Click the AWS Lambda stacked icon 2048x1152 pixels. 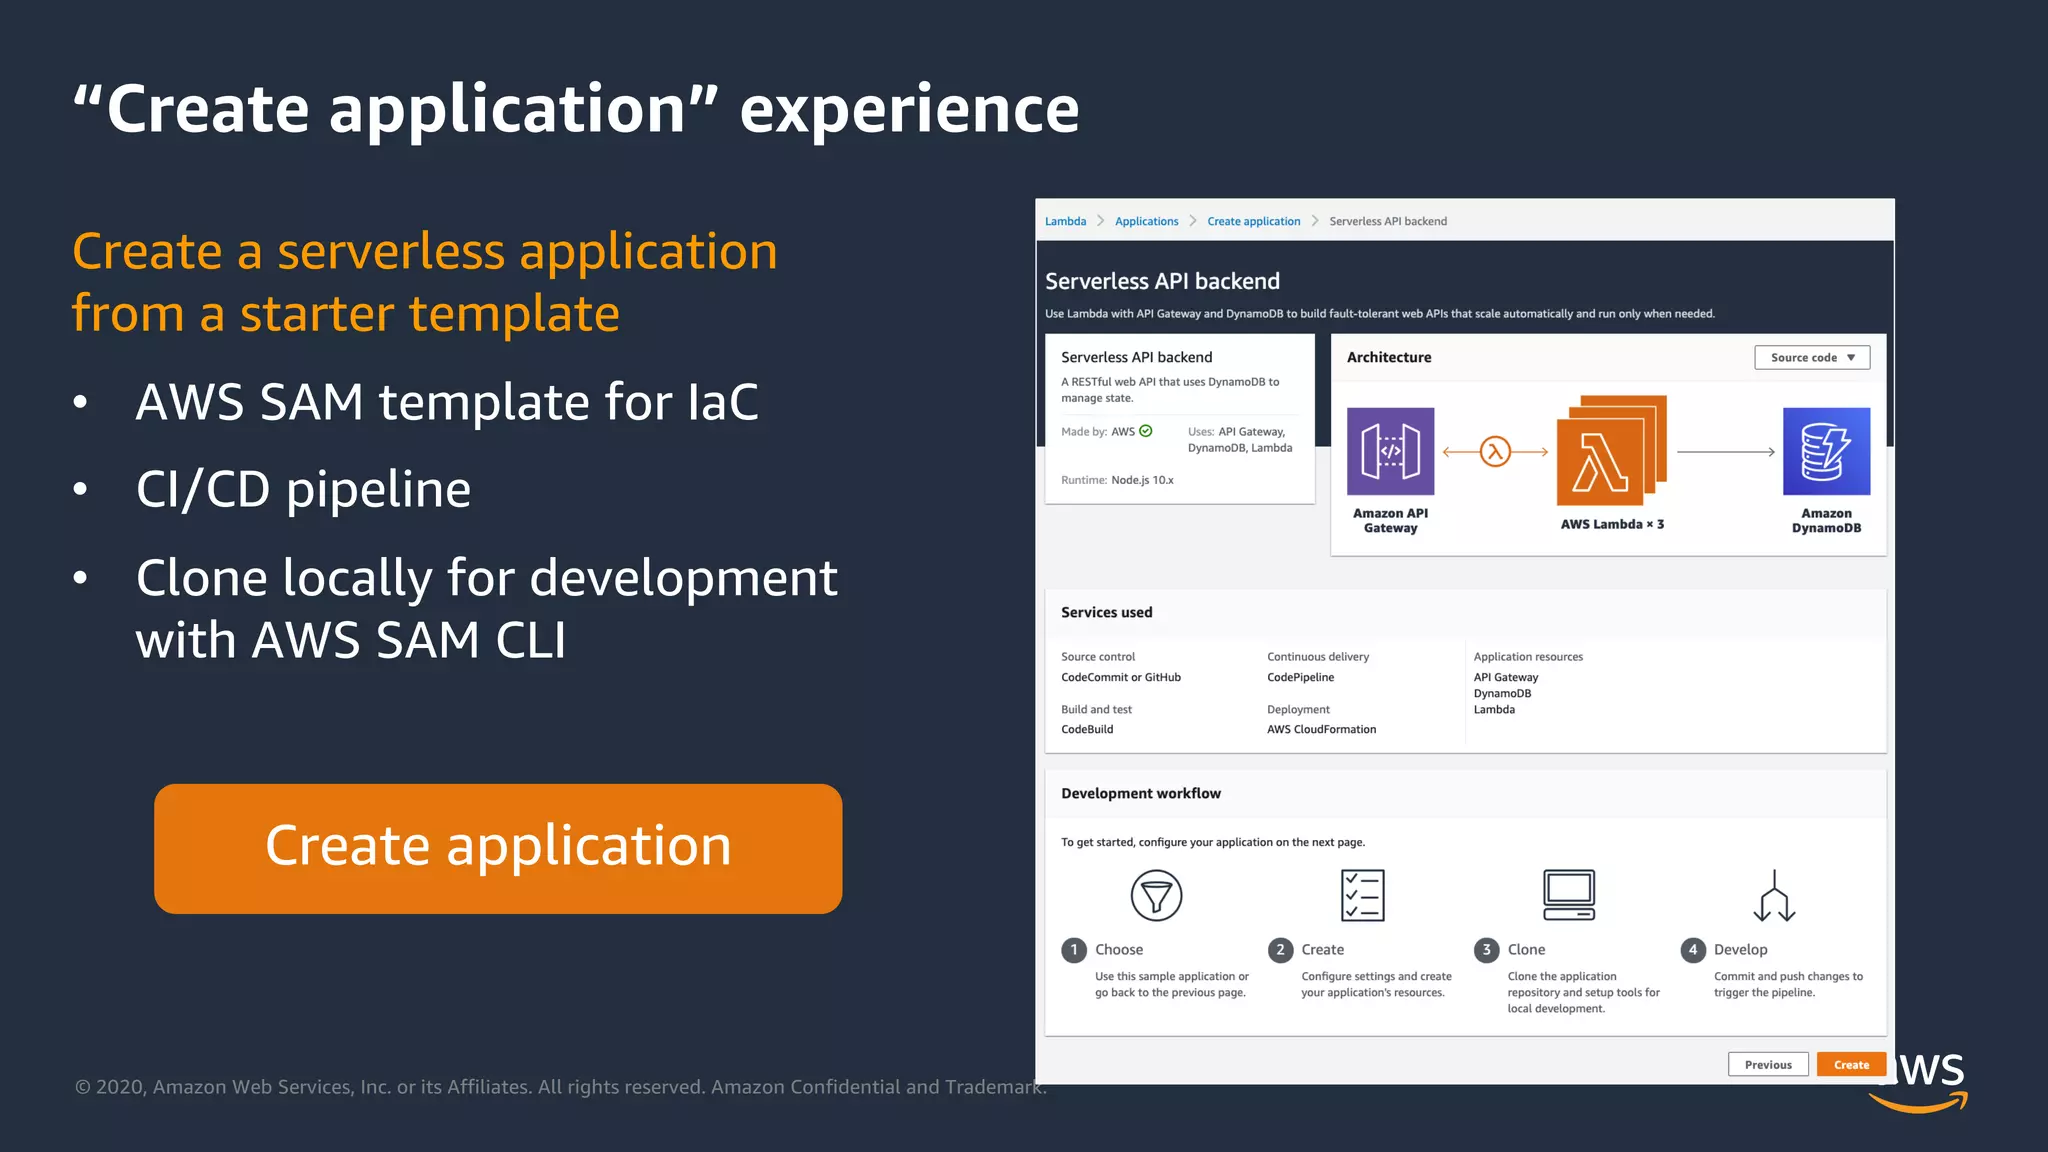pyautogui.click(x=1611, y=450)
